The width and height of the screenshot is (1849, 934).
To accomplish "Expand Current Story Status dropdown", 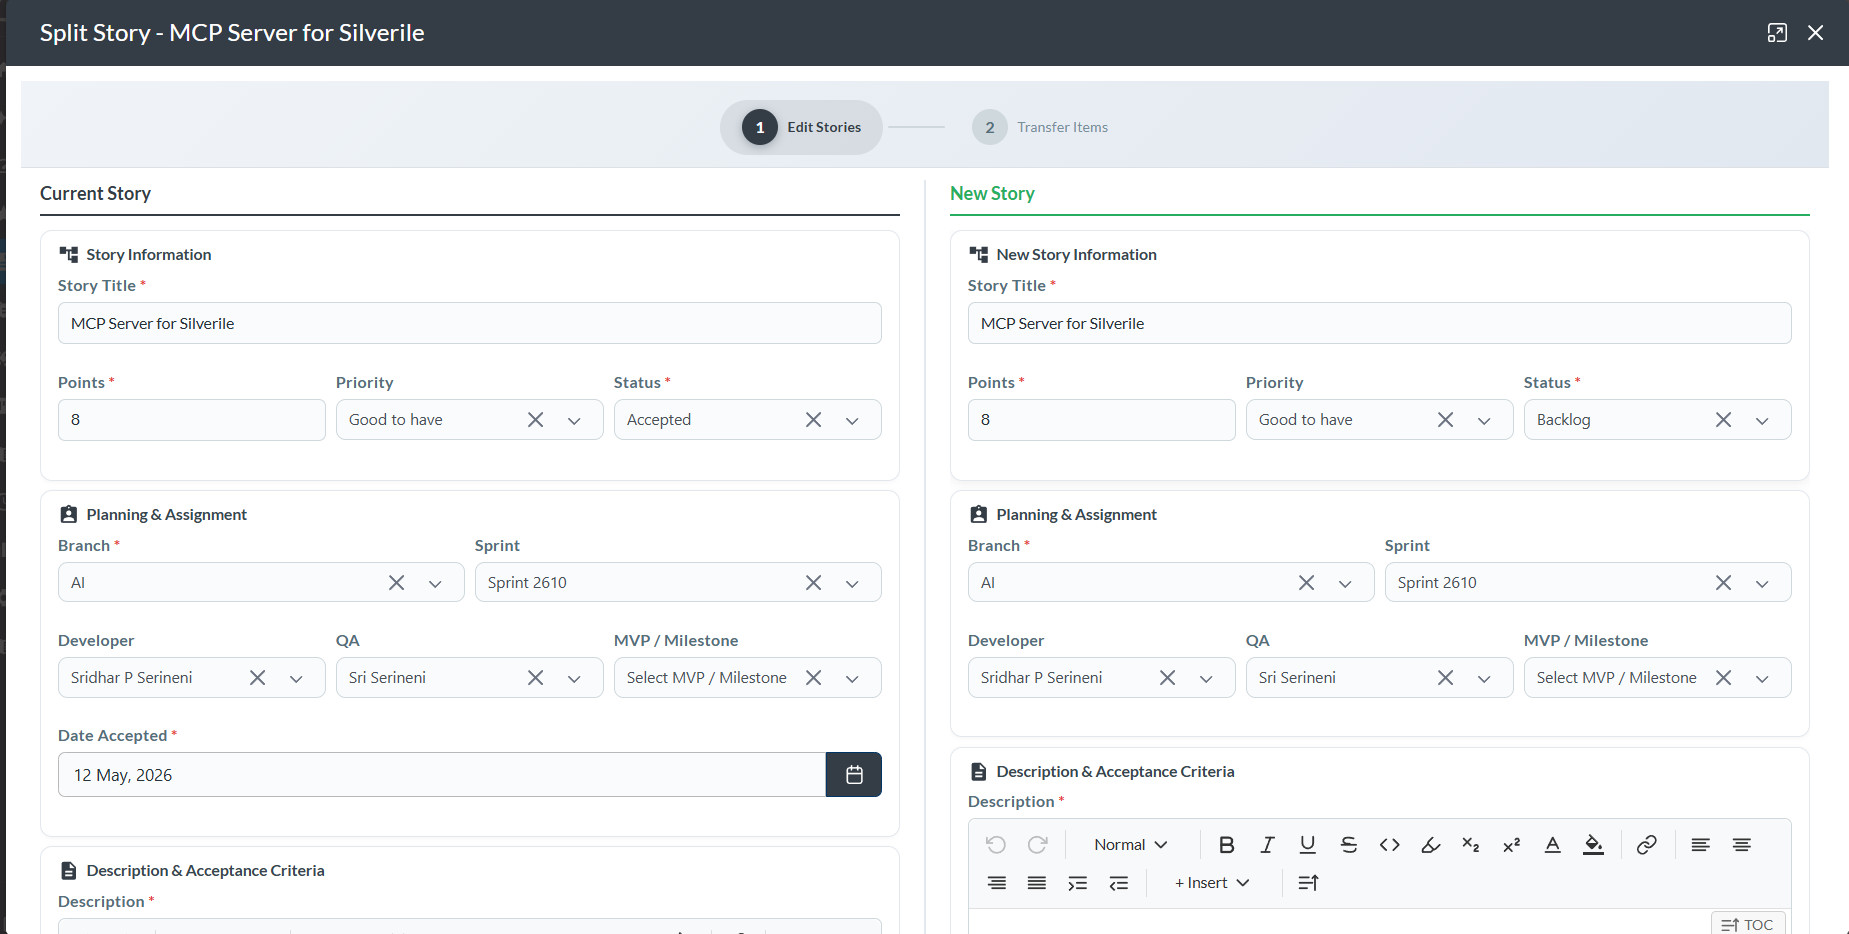I will 852,421.
